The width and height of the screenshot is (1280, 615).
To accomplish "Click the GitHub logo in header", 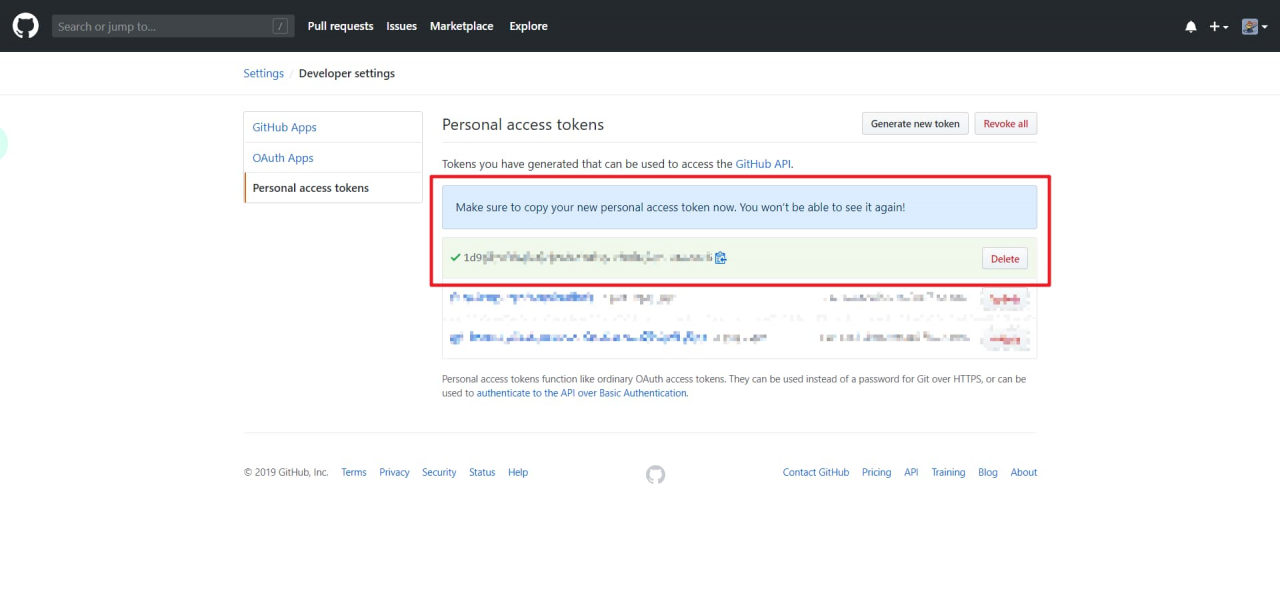I will 25,26.
